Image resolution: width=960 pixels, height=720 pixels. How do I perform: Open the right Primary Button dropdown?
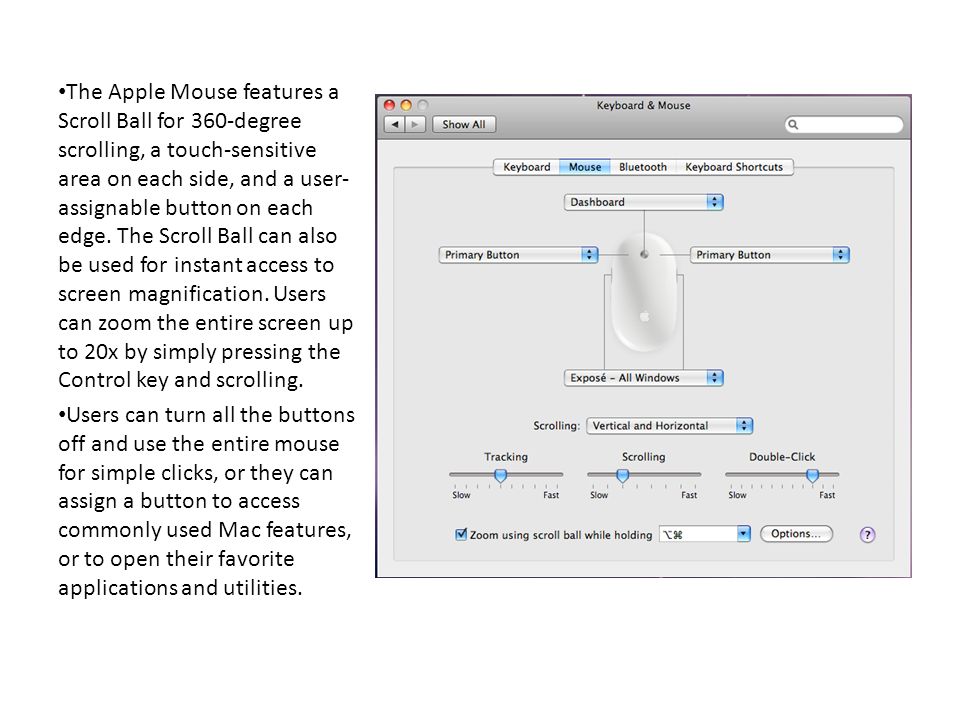770,255
